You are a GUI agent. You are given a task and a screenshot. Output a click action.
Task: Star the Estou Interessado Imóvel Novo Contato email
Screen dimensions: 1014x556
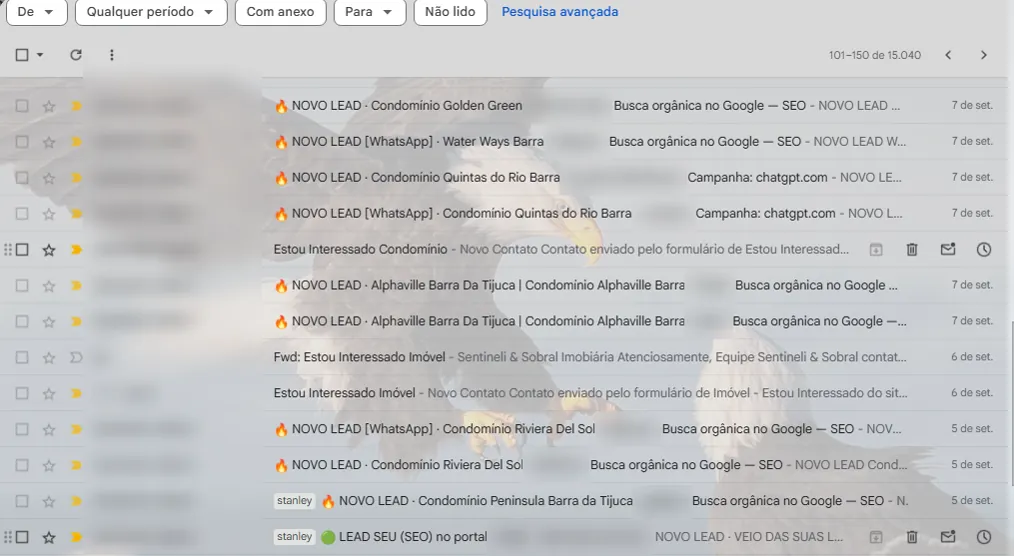coord(49,393)
